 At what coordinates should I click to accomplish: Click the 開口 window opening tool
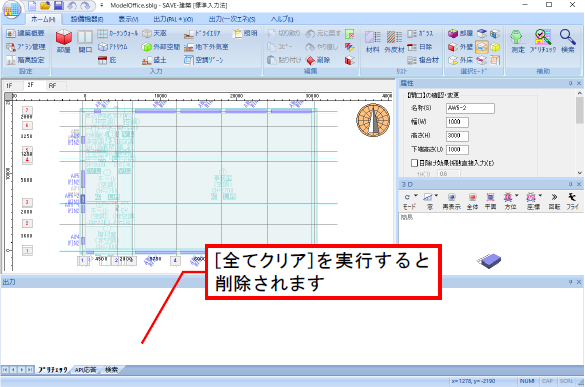pyautogui.click(x=85, y=41)
